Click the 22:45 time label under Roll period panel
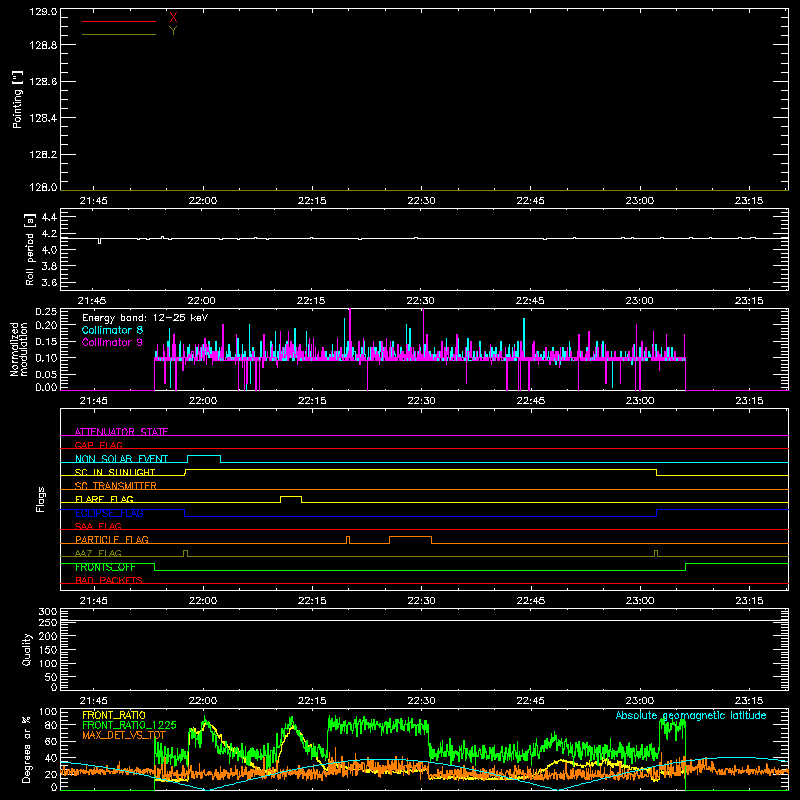Image resolution: width=800 pixels, height=800 pixels. (x=530, y=301)
